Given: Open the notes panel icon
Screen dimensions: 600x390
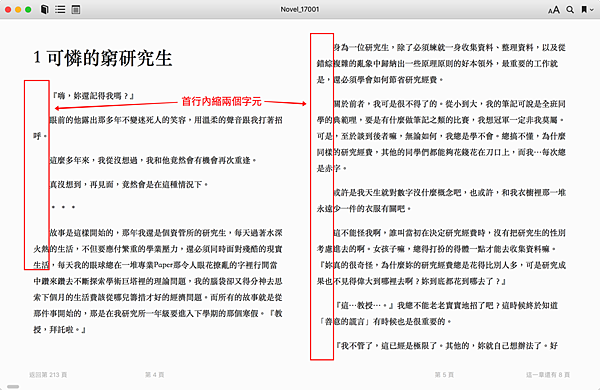Looking at the screenshot, I should point(76,10).
